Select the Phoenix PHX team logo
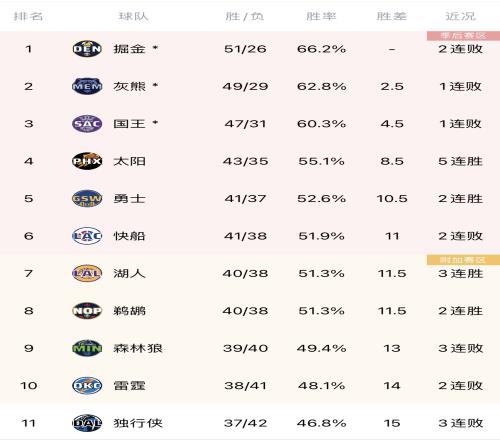The width and height of the screenshot is (500, 440). coord(87,161)
